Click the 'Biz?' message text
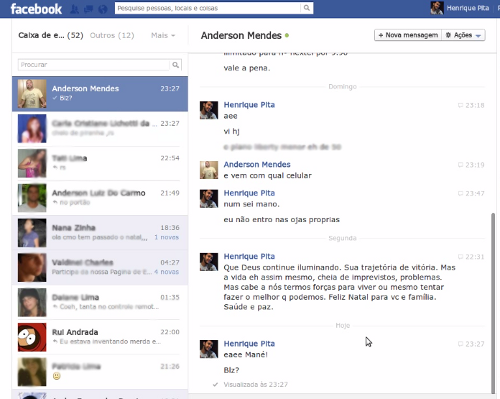The image size is (500, 399). [231, 370]
